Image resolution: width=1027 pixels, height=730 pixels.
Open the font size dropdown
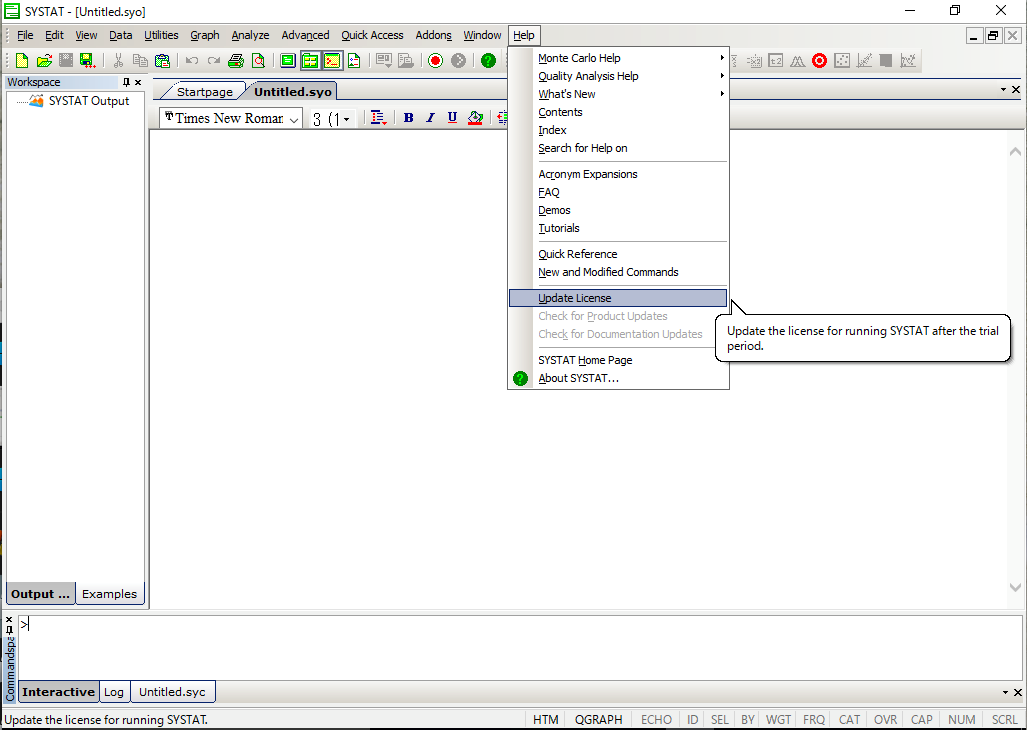pos(346,119)
